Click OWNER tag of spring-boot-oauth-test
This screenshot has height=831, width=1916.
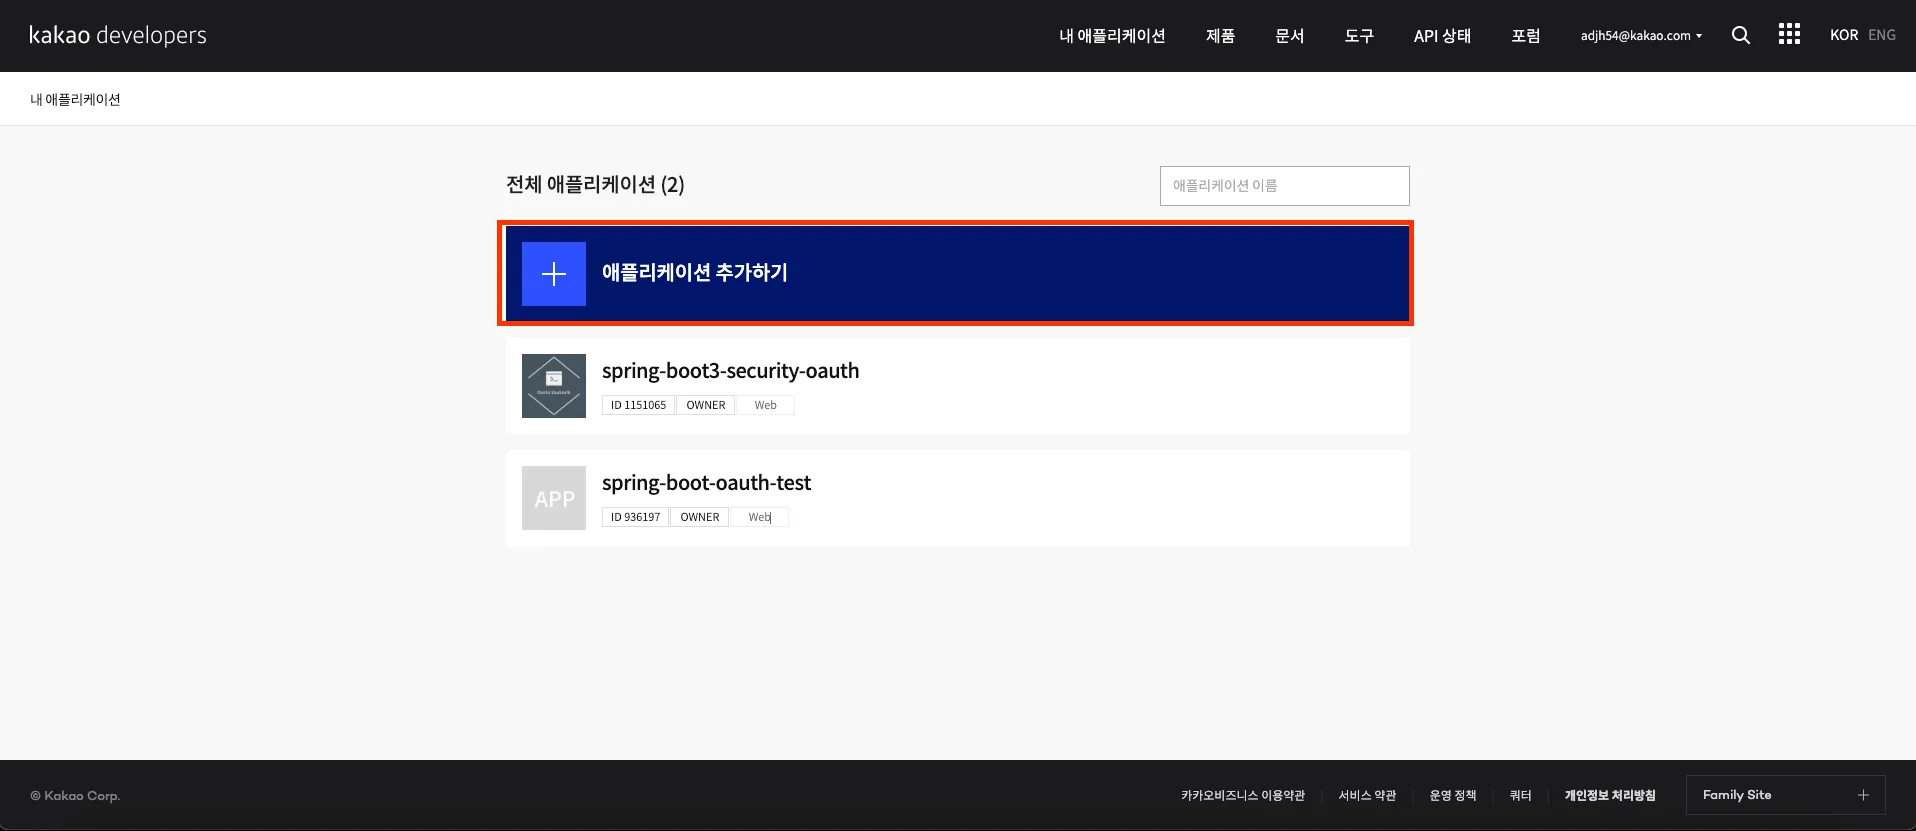(700, 517)
